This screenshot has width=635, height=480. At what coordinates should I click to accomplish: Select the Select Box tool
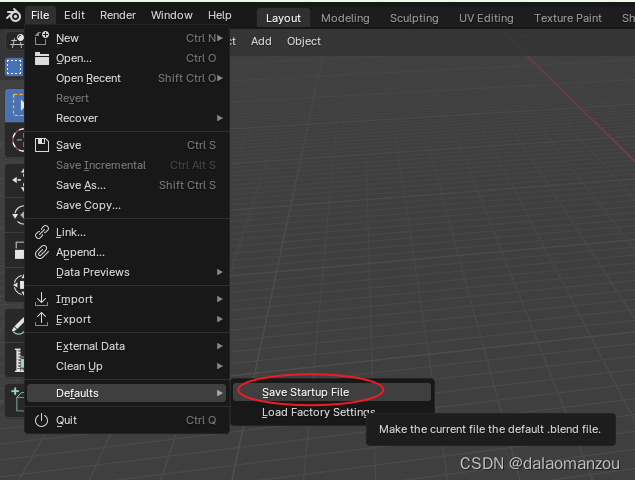(x=15, y=105)
